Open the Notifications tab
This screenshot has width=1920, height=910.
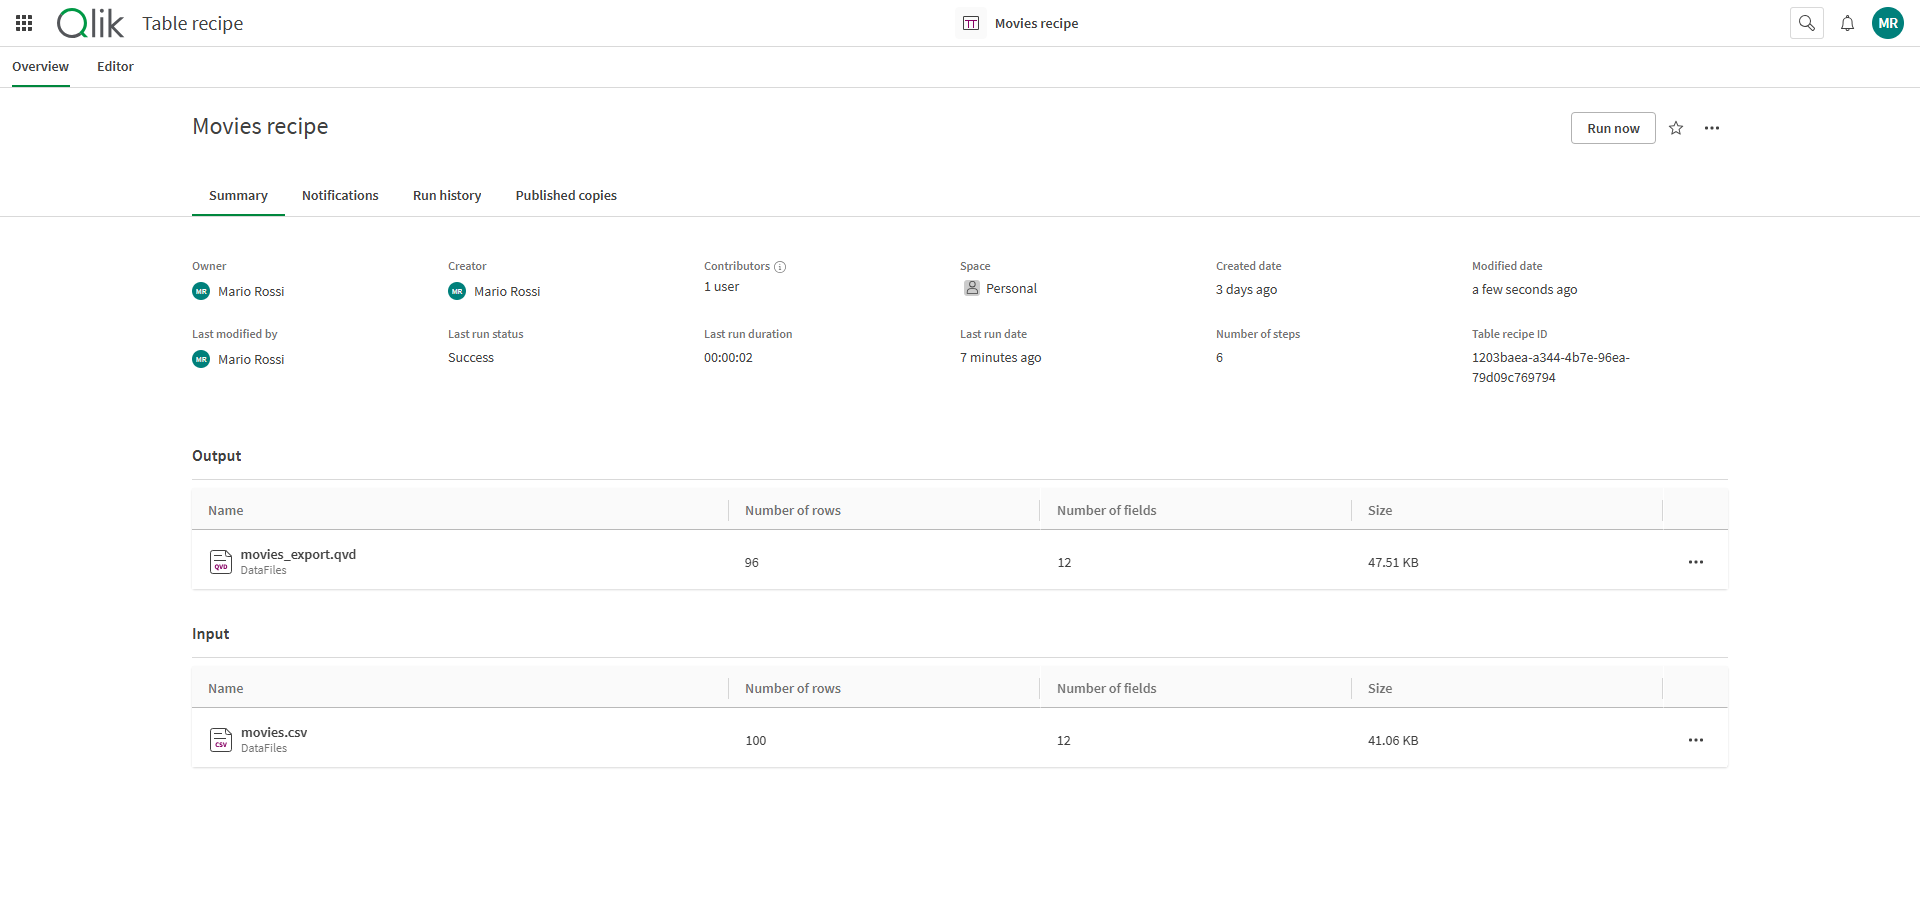(x=340, y=196)
